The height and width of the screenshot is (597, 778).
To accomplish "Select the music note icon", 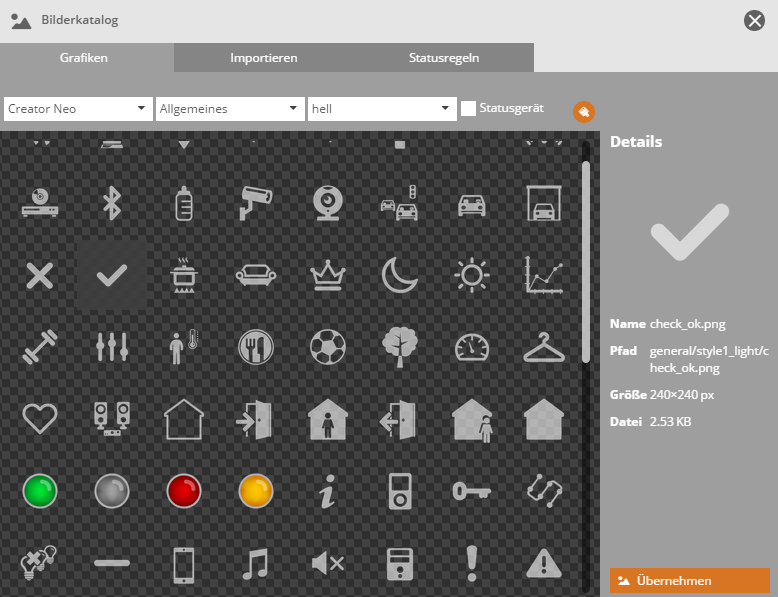I will coord(256,563).
